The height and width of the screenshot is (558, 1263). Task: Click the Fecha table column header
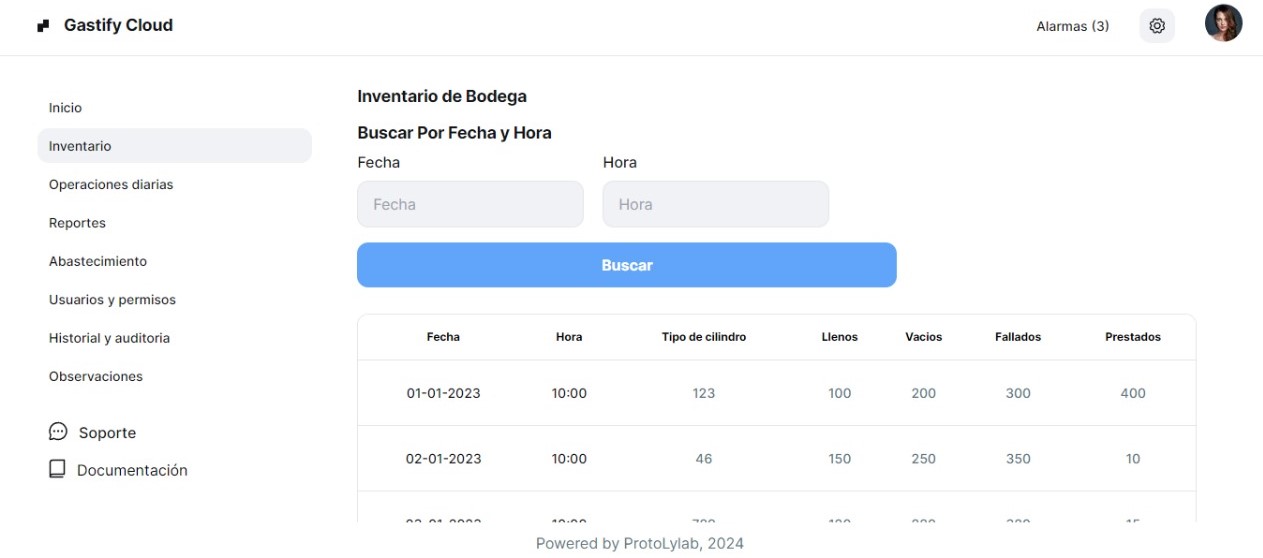click(x=443, y=337)
